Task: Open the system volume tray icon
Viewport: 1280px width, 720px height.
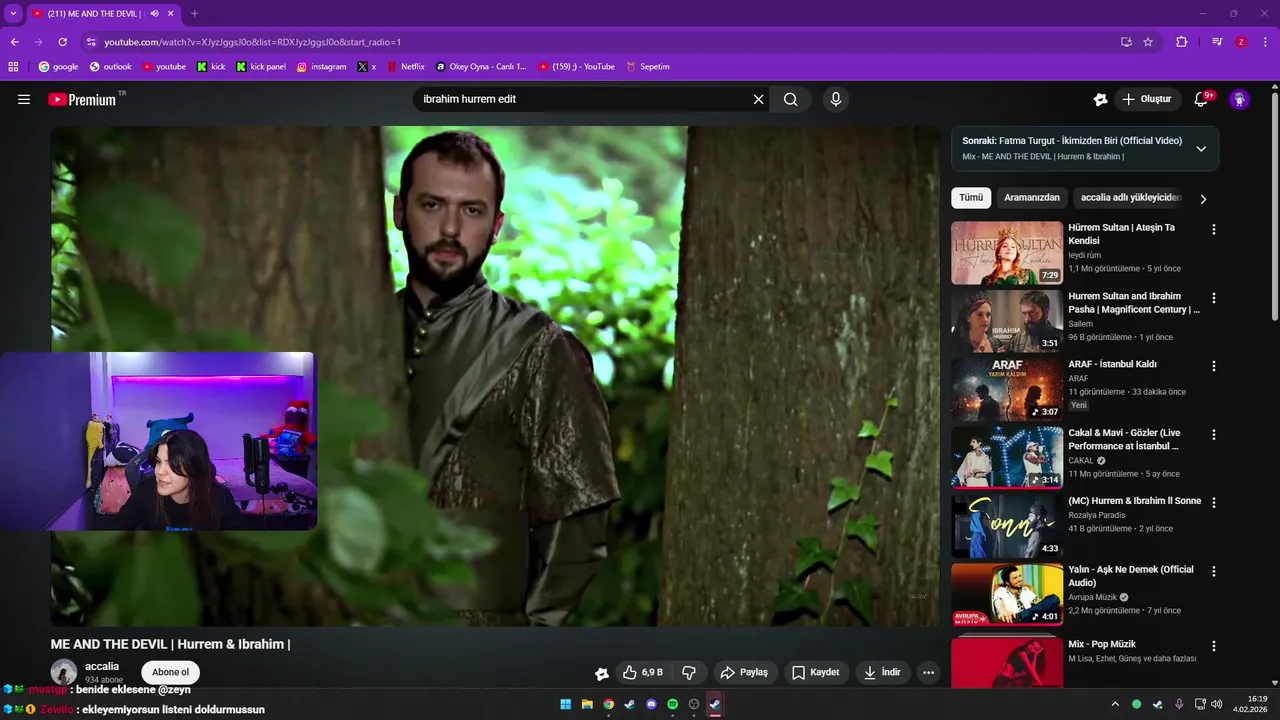Action: coord(1216,704)
